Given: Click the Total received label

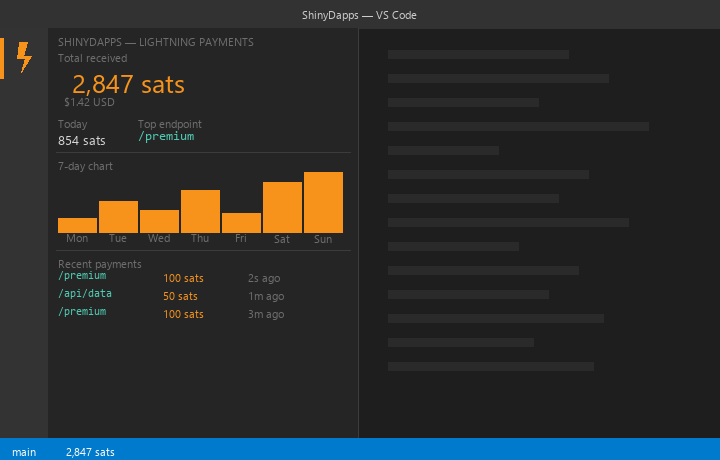Looking at the screenshot, I should coord(92,58).
